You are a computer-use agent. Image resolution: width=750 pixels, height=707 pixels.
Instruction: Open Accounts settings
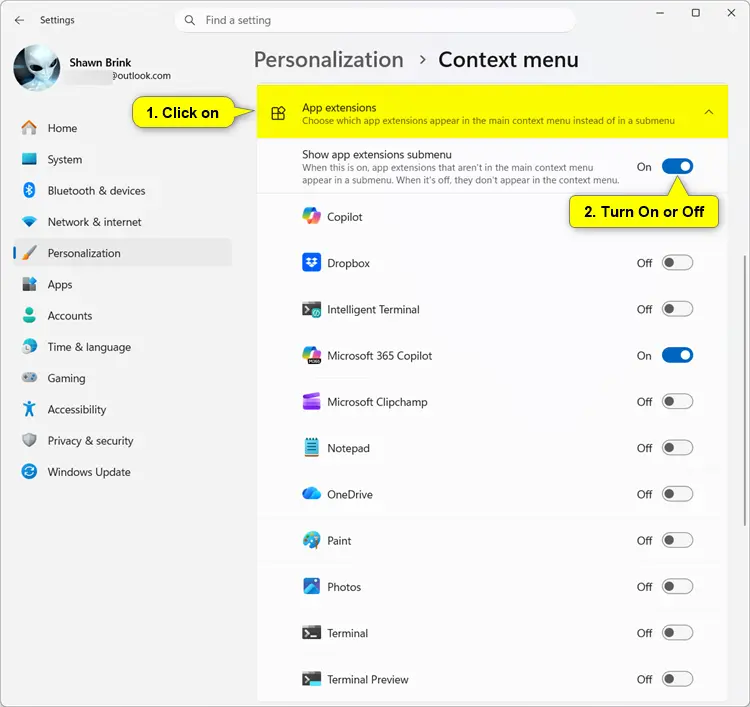[x=122, y=316]
